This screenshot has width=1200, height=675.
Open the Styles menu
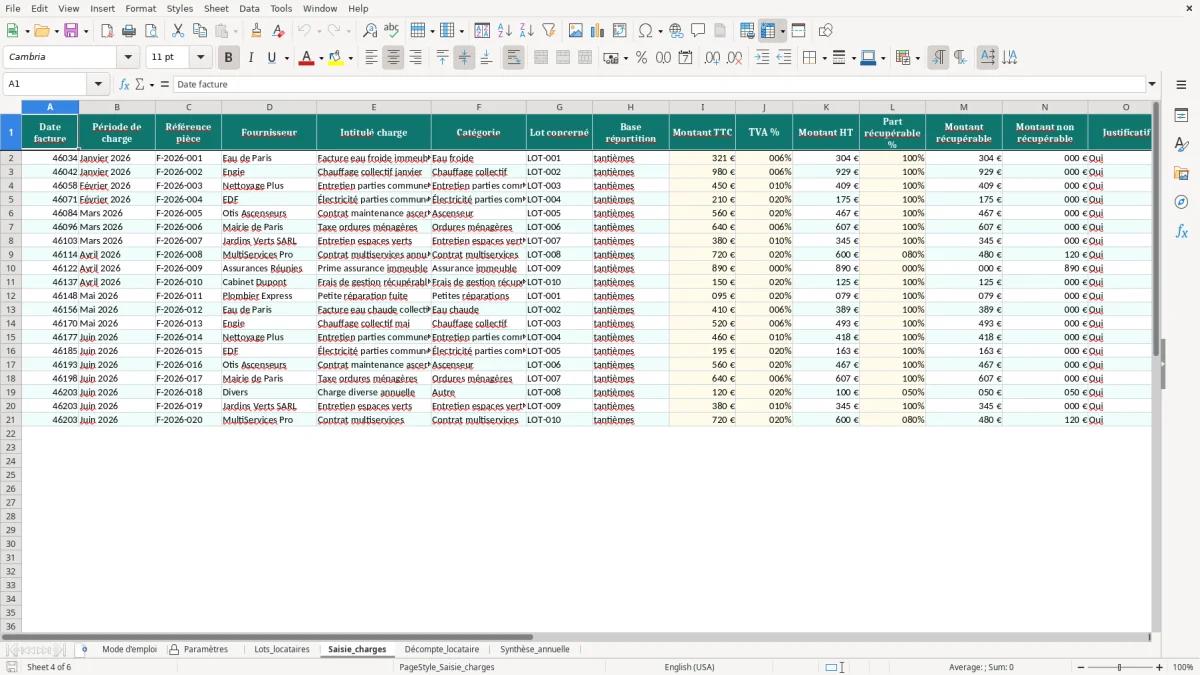(180, 8)
